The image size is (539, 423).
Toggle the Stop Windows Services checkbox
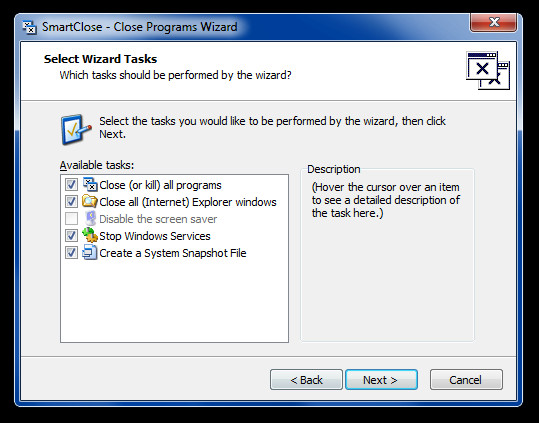pyautogui.click(x=71, y=236)
